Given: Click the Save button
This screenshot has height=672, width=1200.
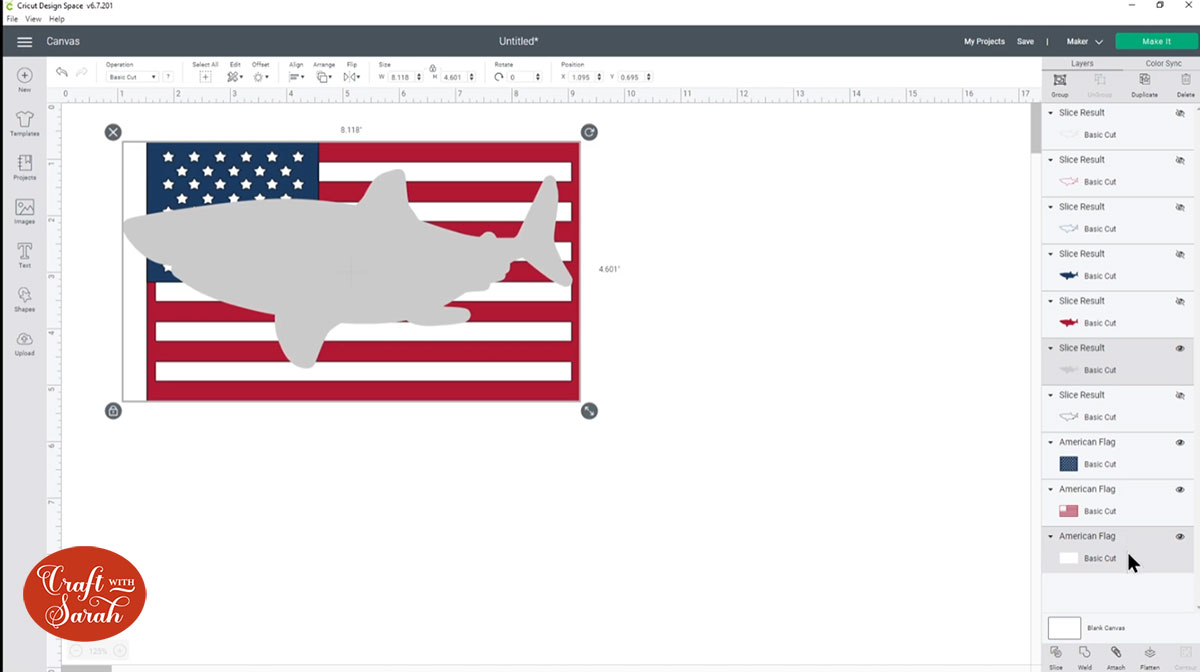Looking at the screenshot, I should coord(1025,42).
